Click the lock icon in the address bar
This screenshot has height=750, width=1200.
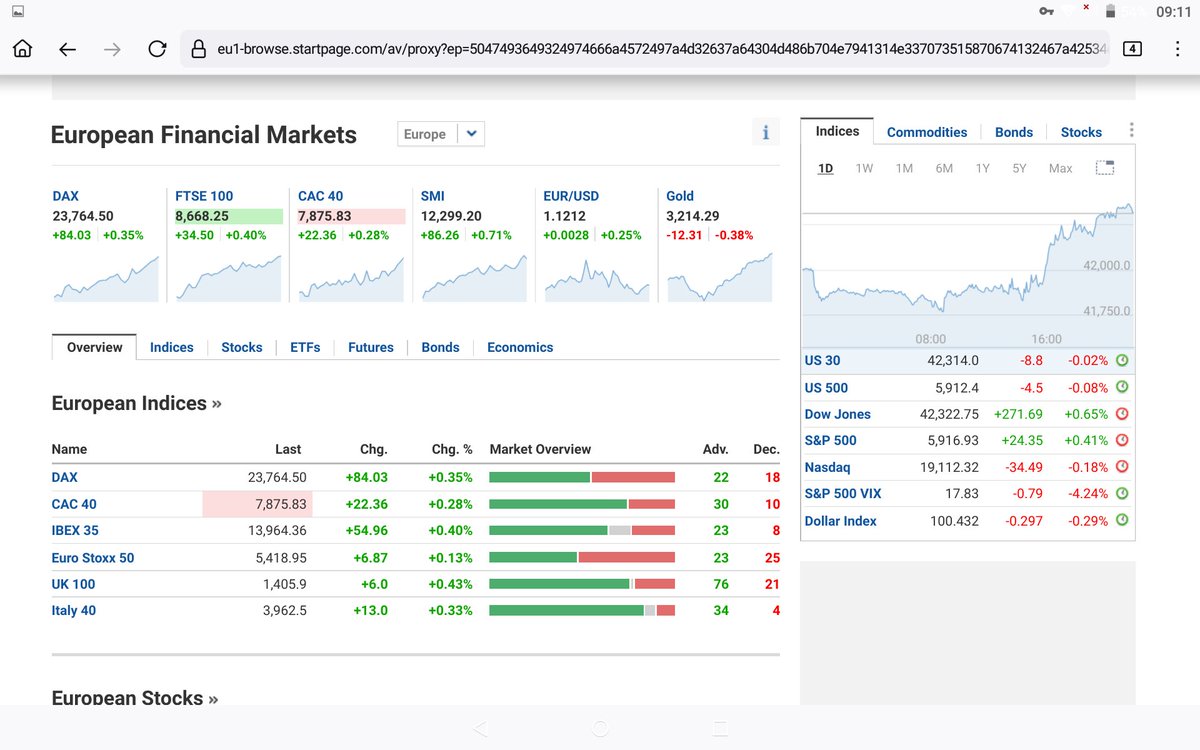pyautogui.click(x=197, y=49)
